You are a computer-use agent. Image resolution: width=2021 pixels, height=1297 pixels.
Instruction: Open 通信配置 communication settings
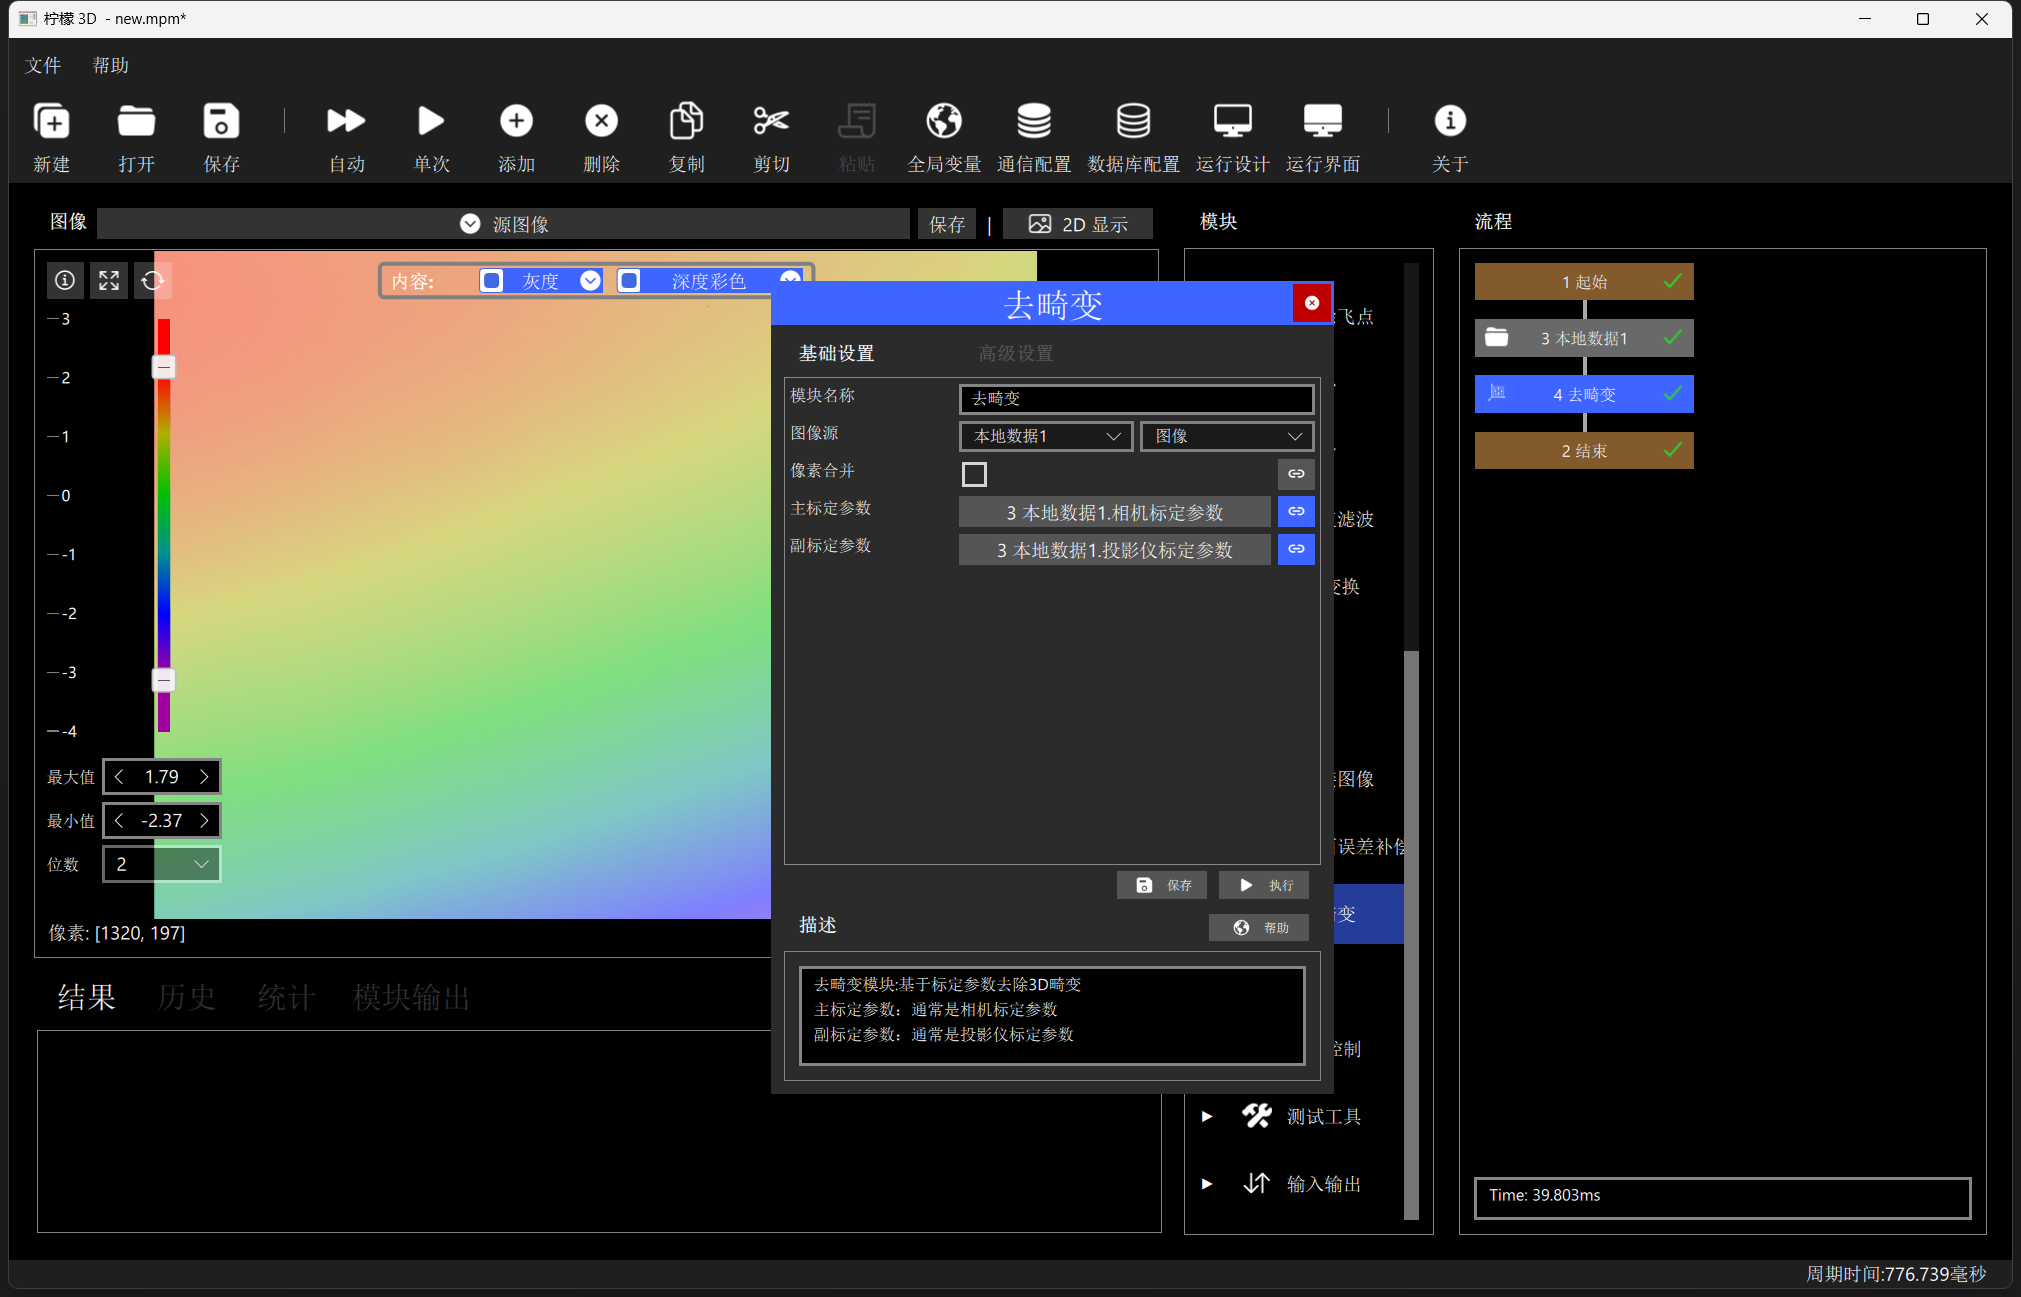[x=1034, y=122]
